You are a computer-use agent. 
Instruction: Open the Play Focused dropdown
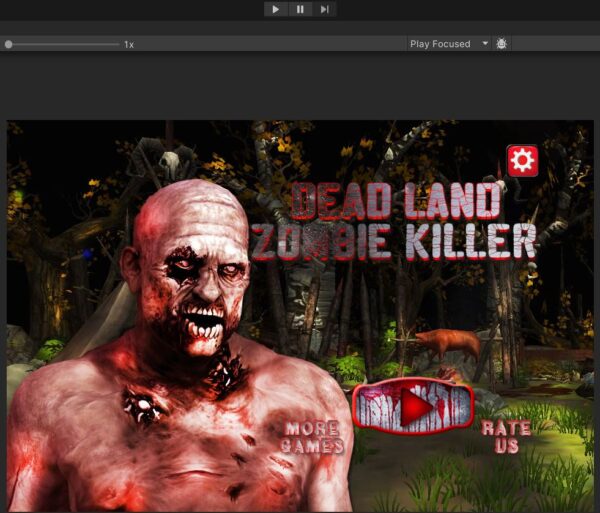[449, 44]
